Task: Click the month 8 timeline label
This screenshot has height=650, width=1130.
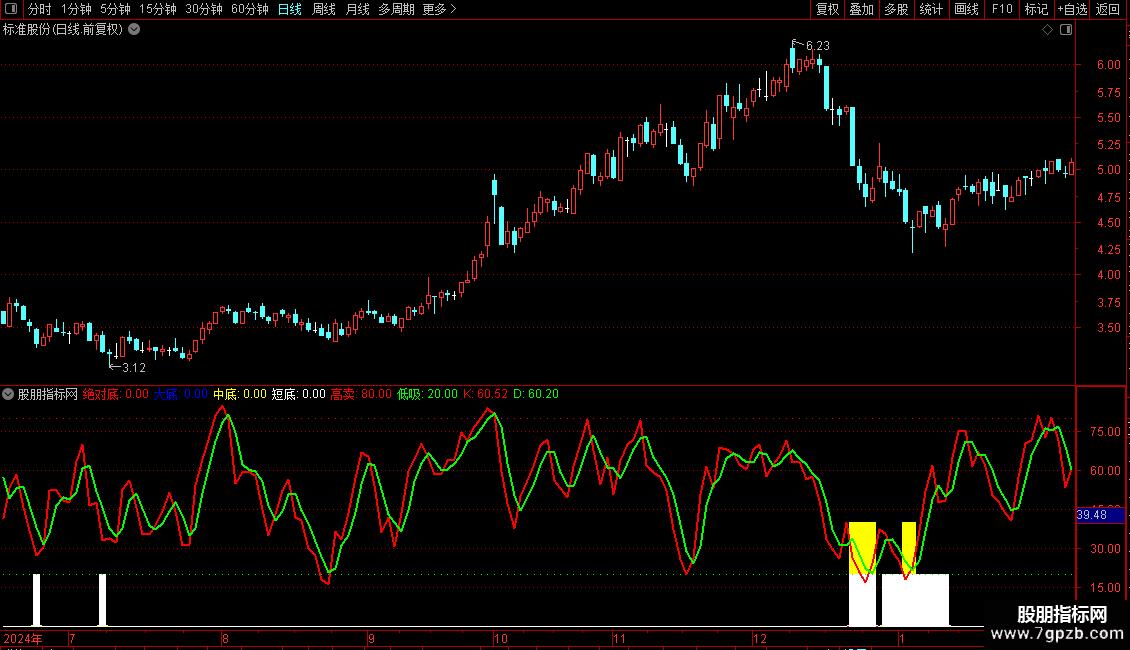Action: tap(226, 638)
